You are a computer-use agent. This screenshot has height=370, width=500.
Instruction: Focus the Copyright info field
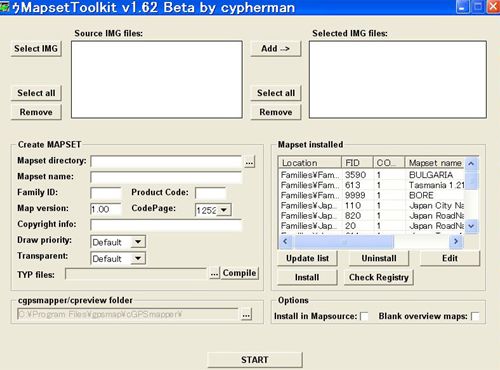click(x=166, y=225)
